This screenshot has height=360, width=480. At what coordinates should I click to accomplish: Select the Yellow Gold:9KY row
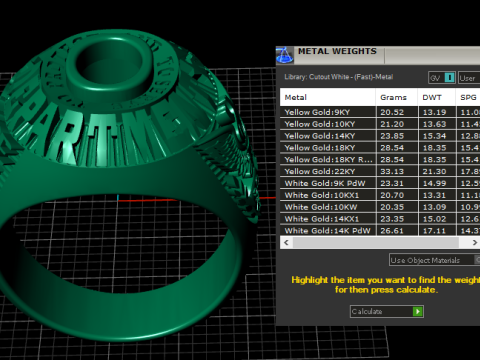(x=380, y=112)
